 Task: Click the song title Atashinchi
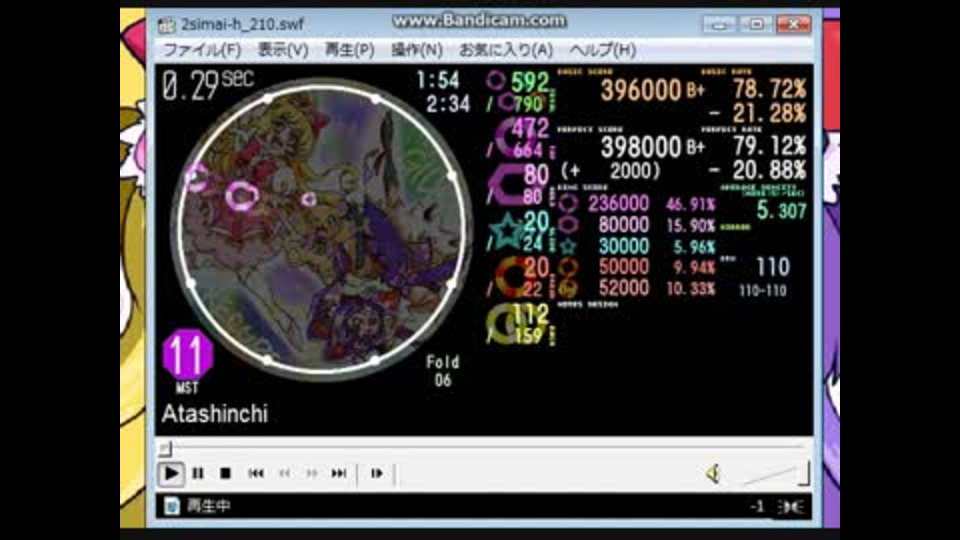coord(215,414)
